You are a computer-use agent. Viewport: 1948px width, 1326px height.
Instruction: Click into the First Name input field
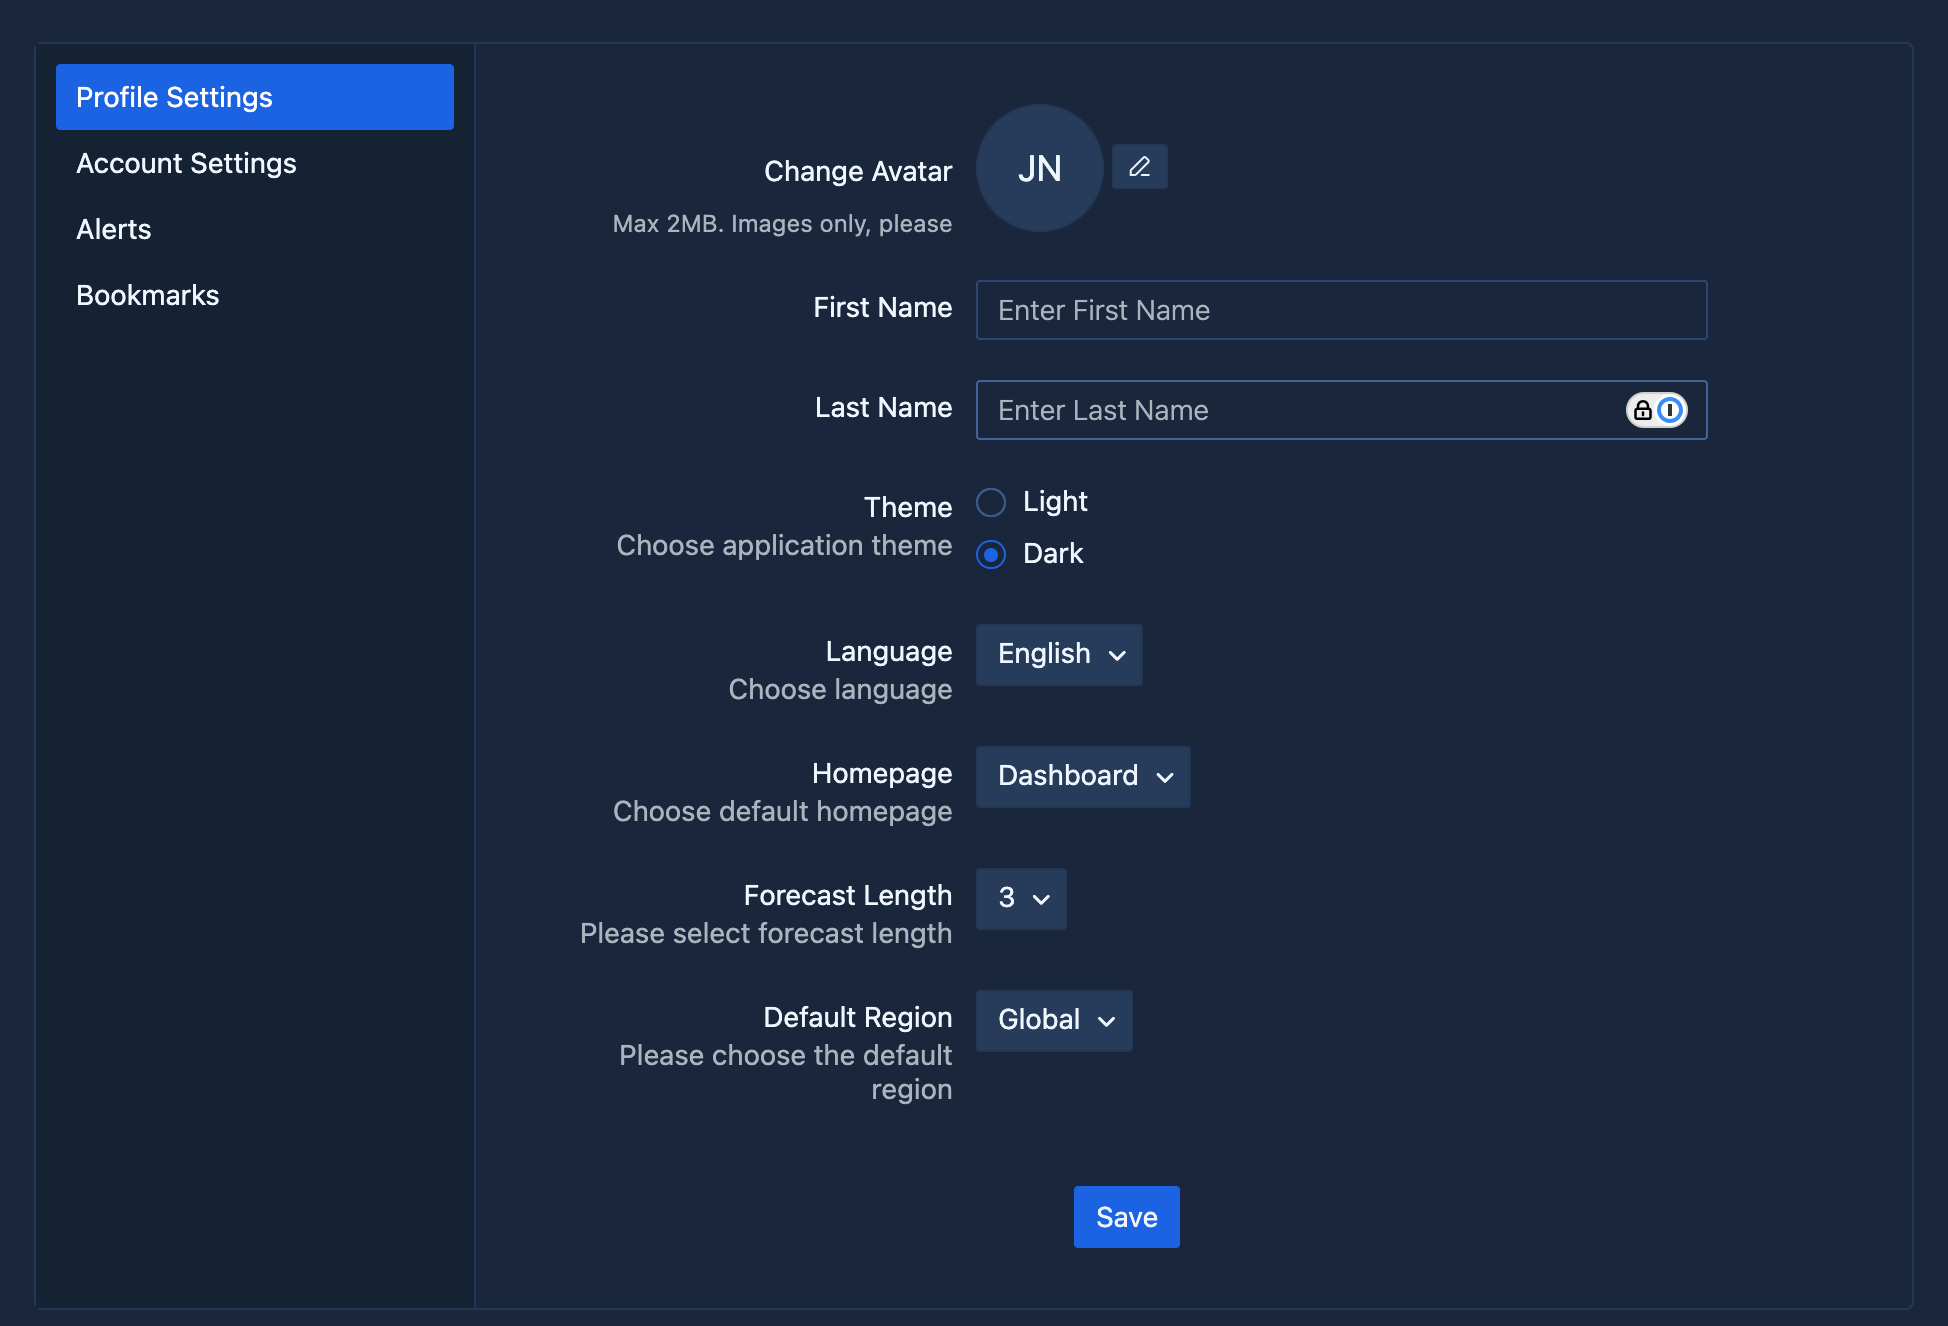[x=1340, y=310]
